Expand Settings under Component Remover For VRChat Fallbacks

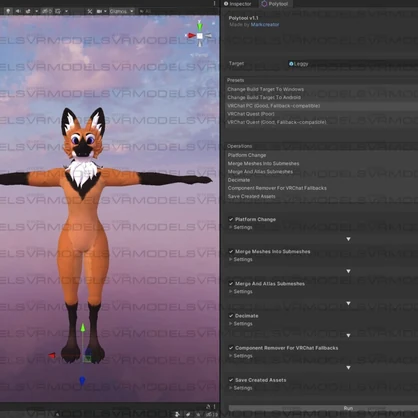click(241, 356)
